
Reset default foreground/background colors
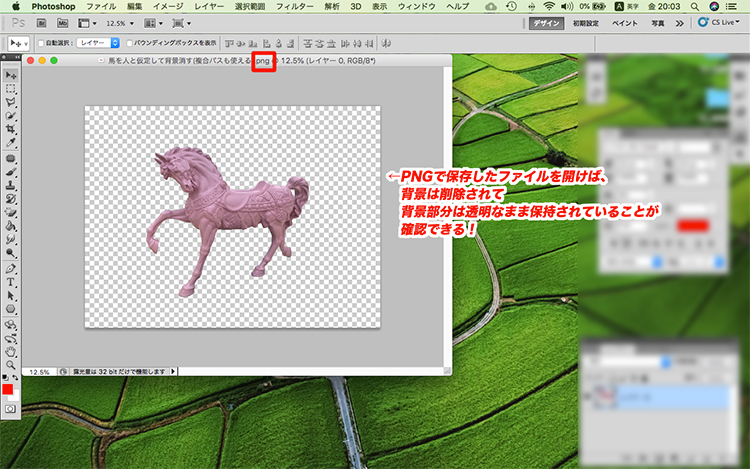pos(5,378)
